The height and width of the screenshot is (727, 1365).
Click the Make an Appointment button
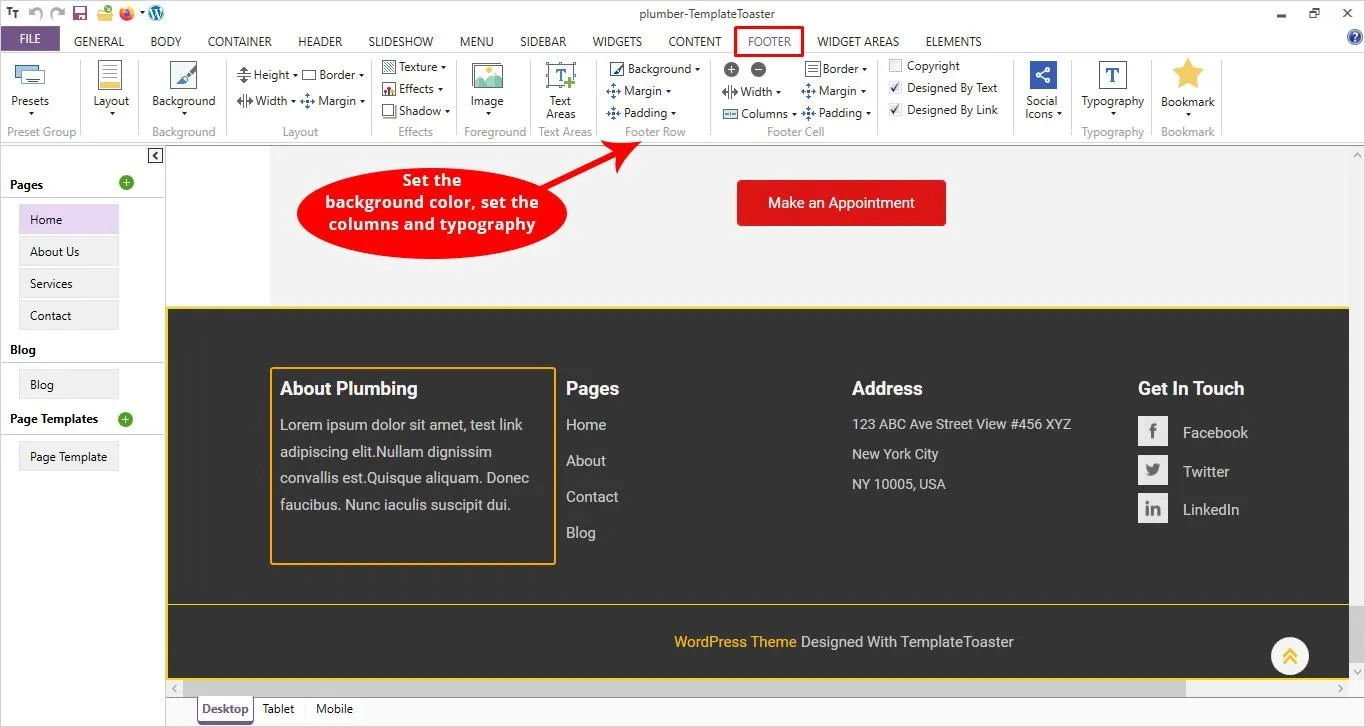(x=841, y=202)
